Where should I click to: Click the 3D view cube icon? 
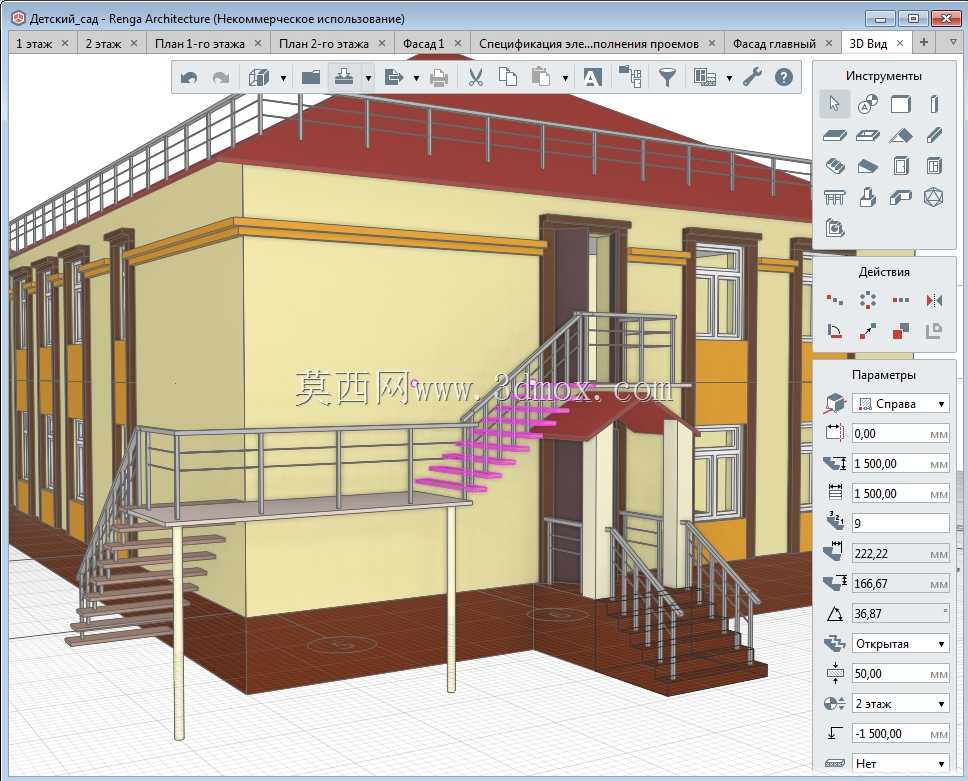click(x=259, y=77)
